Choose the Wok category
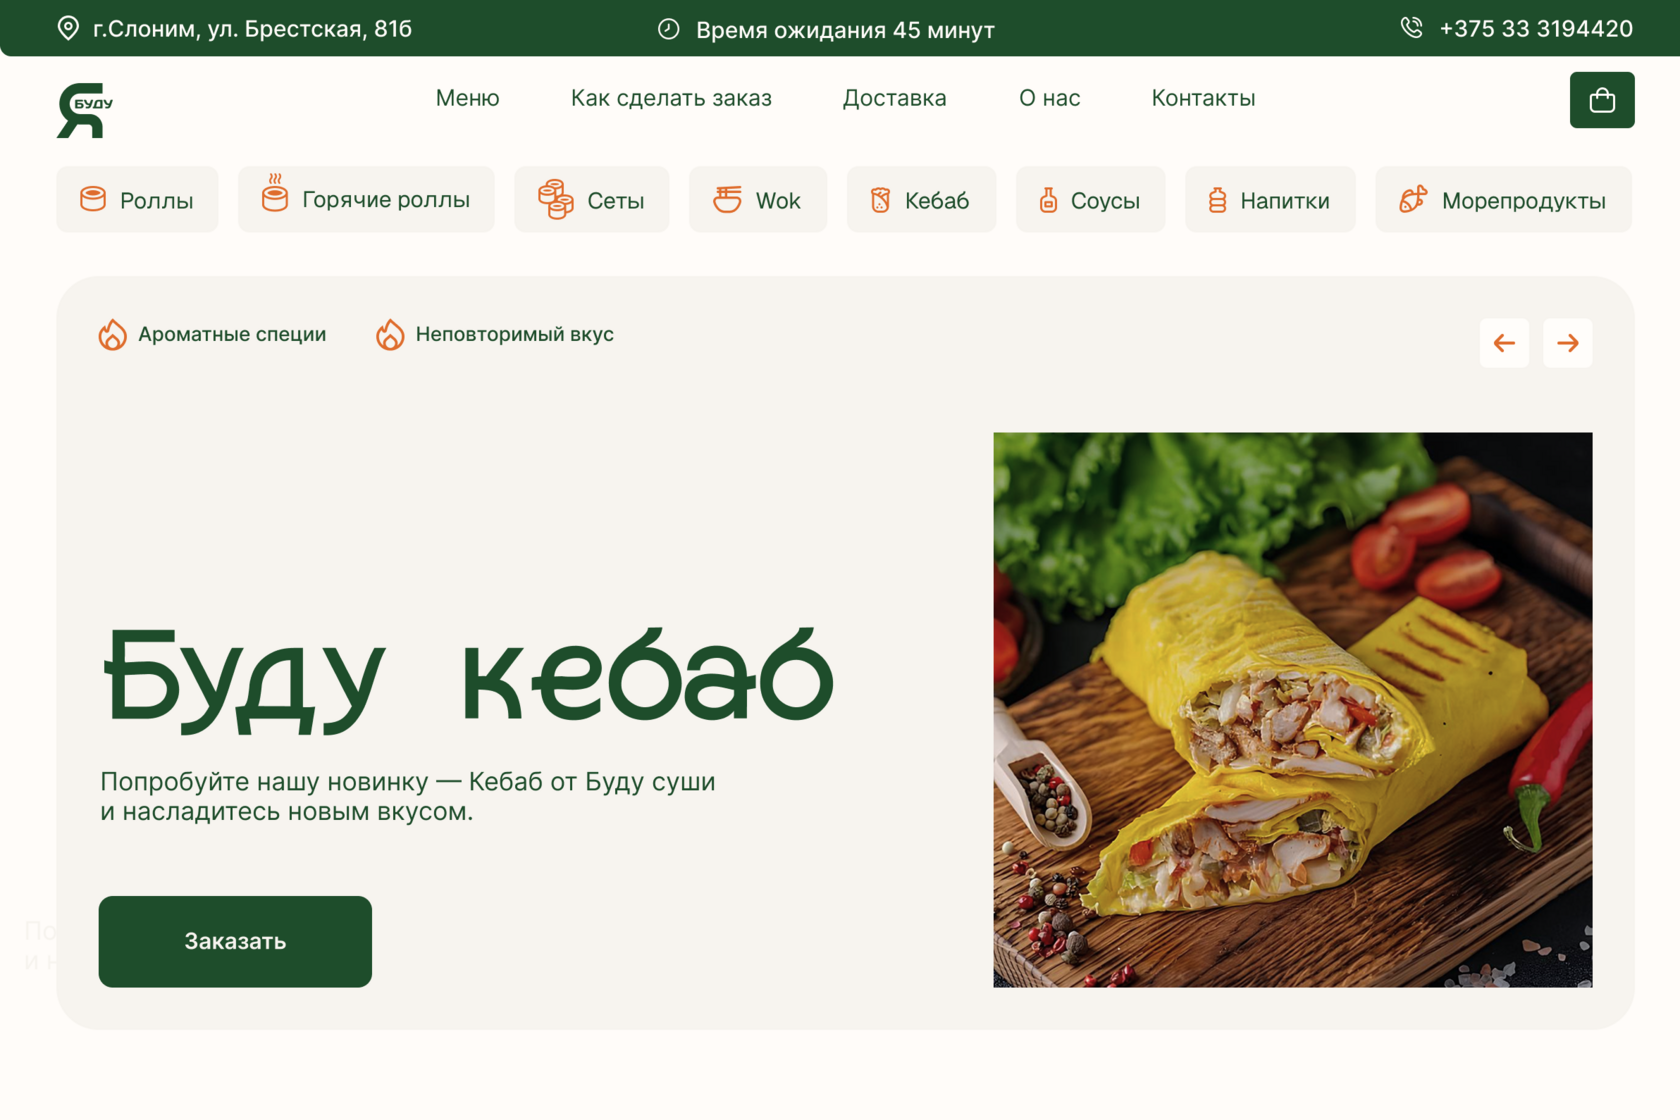 [757, 200]
